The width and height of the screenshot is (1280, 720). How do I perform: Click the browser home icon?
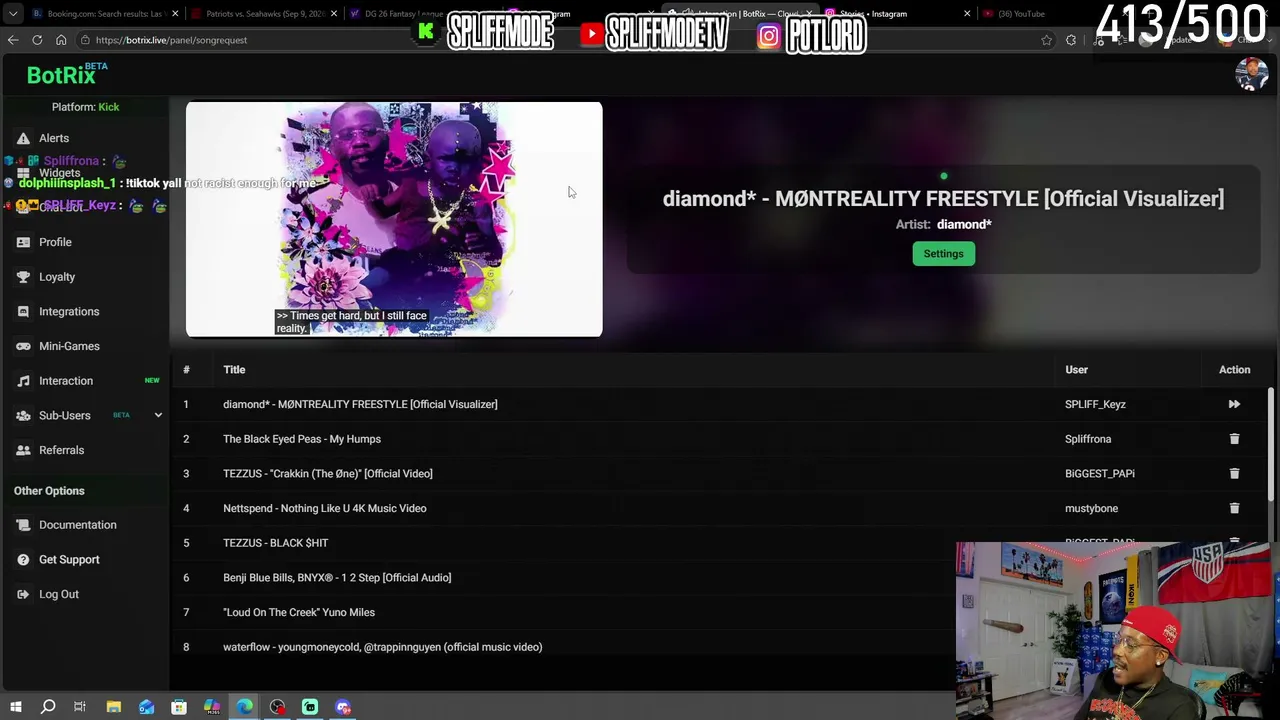click(x=61, y=40)
